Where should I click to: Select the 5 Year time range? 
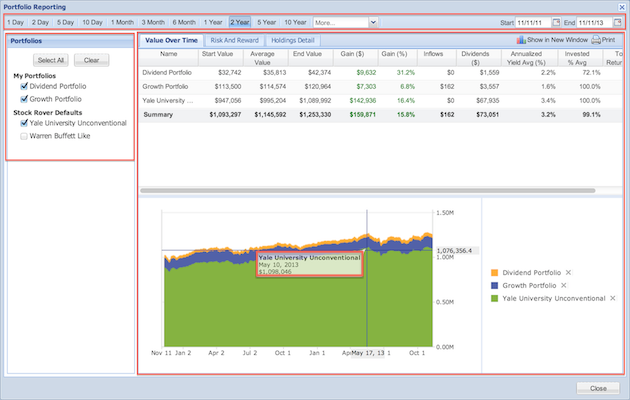click(x=268, y=21)
